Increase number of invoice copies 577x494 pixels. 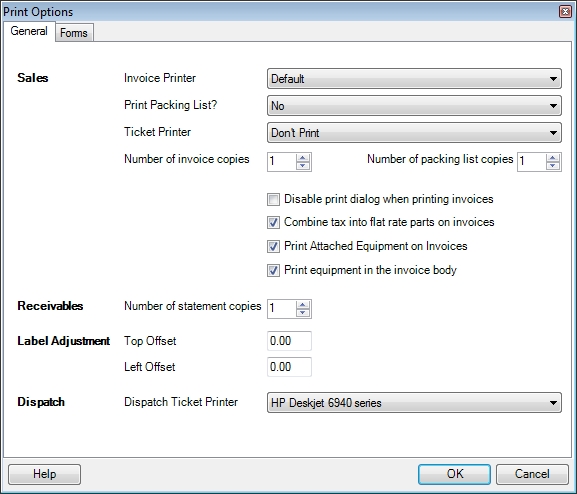(303, 158)
